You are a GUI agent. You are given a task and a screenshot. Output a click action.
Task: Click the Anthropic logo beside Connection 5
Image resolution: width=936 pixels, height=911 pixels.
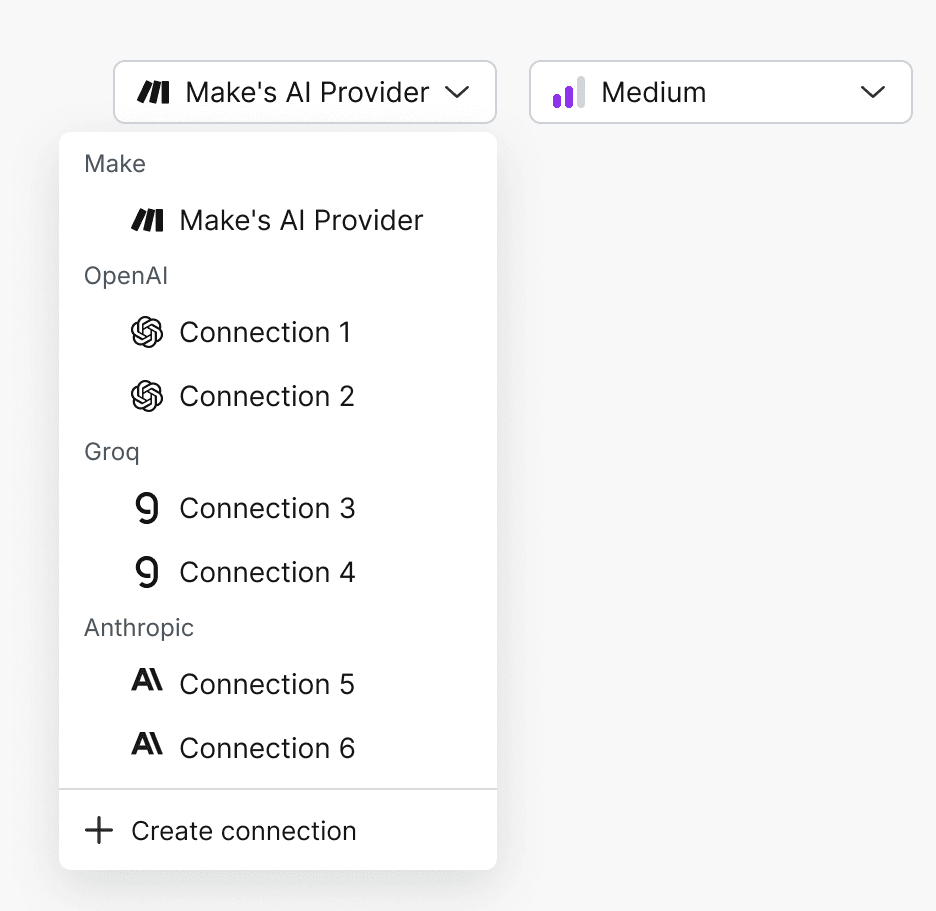(147, 683)
